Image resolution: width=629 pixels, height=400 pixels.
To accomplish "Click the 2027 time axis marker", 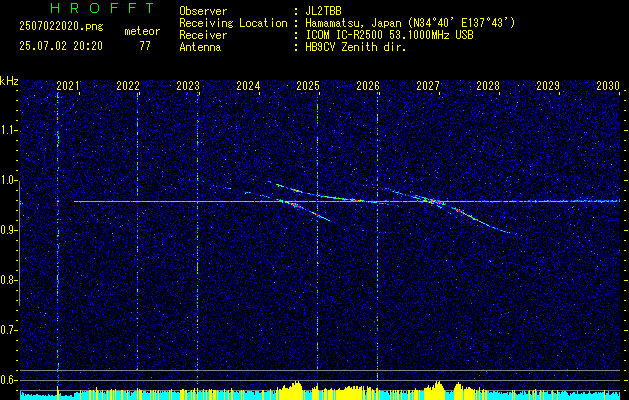I will coord(428,86).
